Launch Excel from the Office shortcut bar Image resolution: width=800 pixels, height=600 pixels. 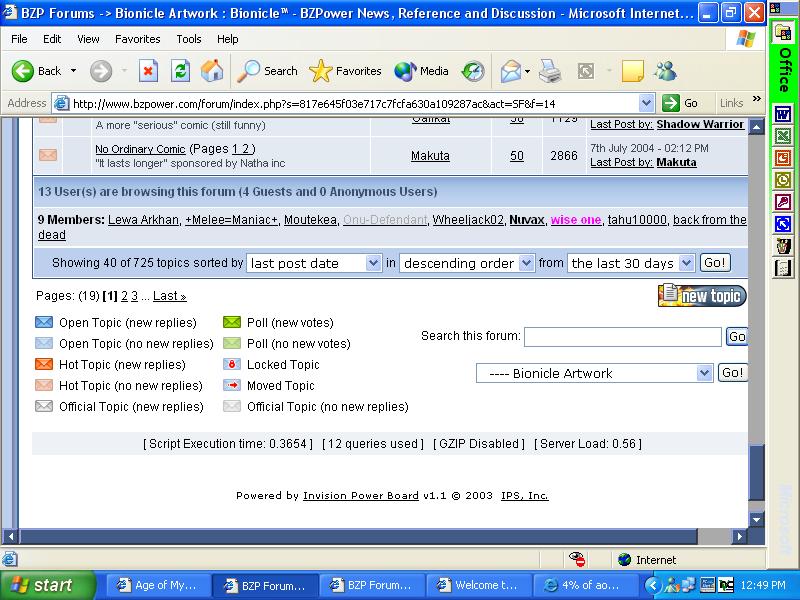coord(783,136)
